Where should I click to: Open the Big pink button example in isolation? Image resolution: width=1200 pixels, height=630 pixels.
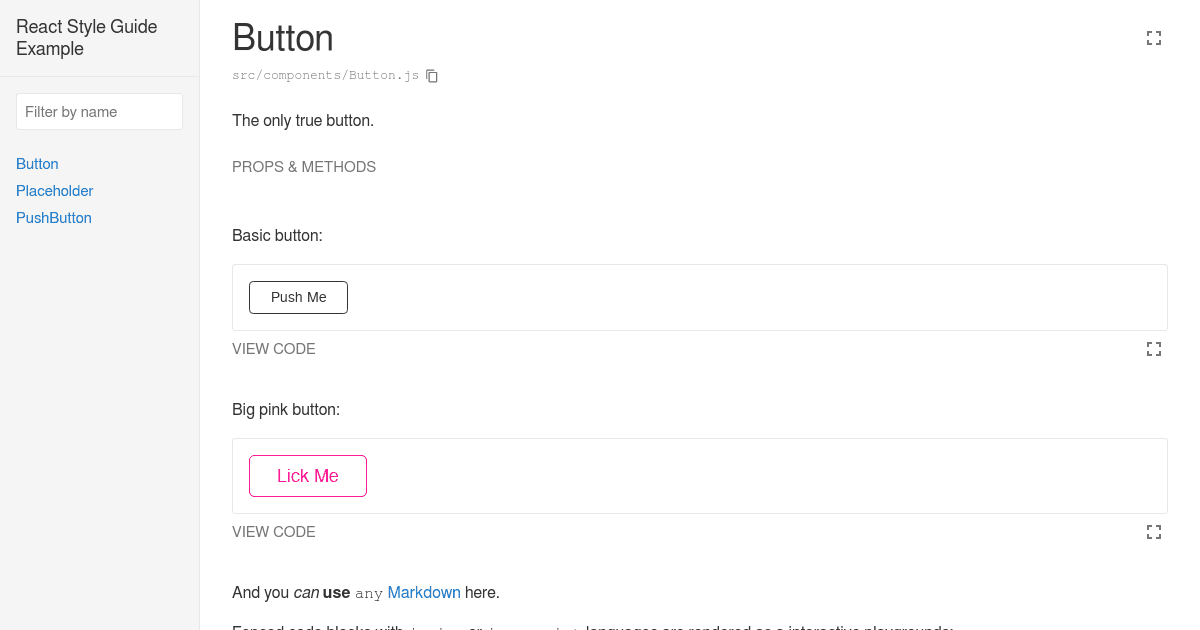point(1153,531)
